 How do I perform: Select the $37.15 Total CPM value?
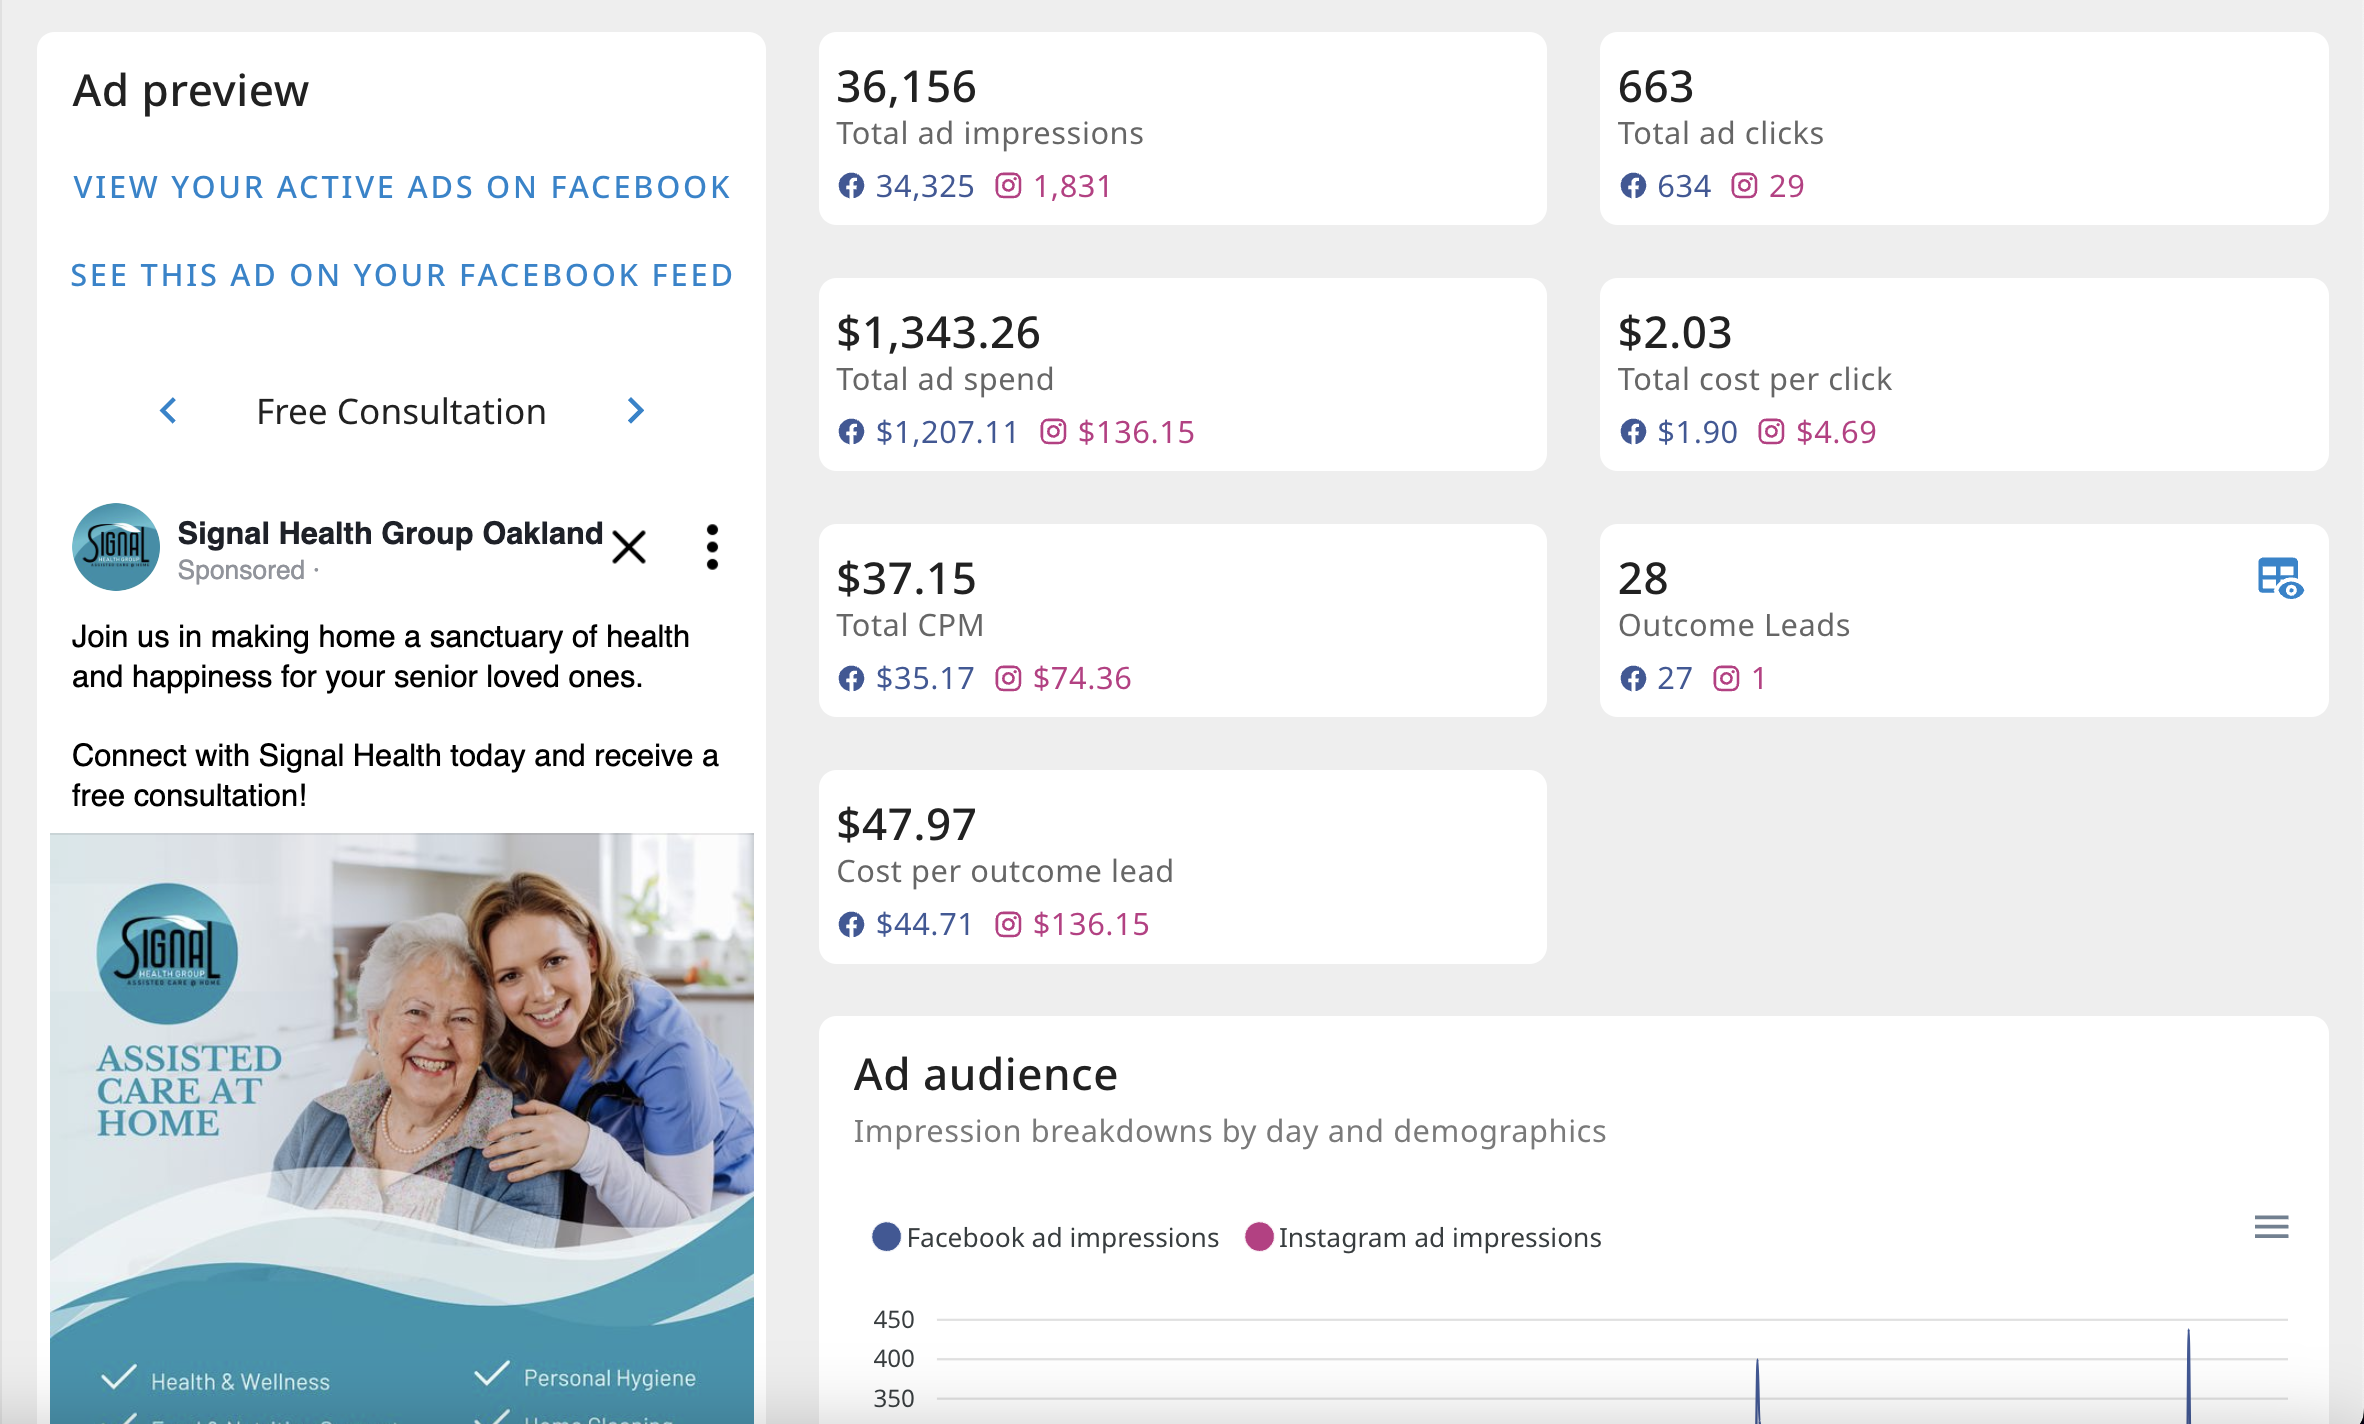click(906, 579)
